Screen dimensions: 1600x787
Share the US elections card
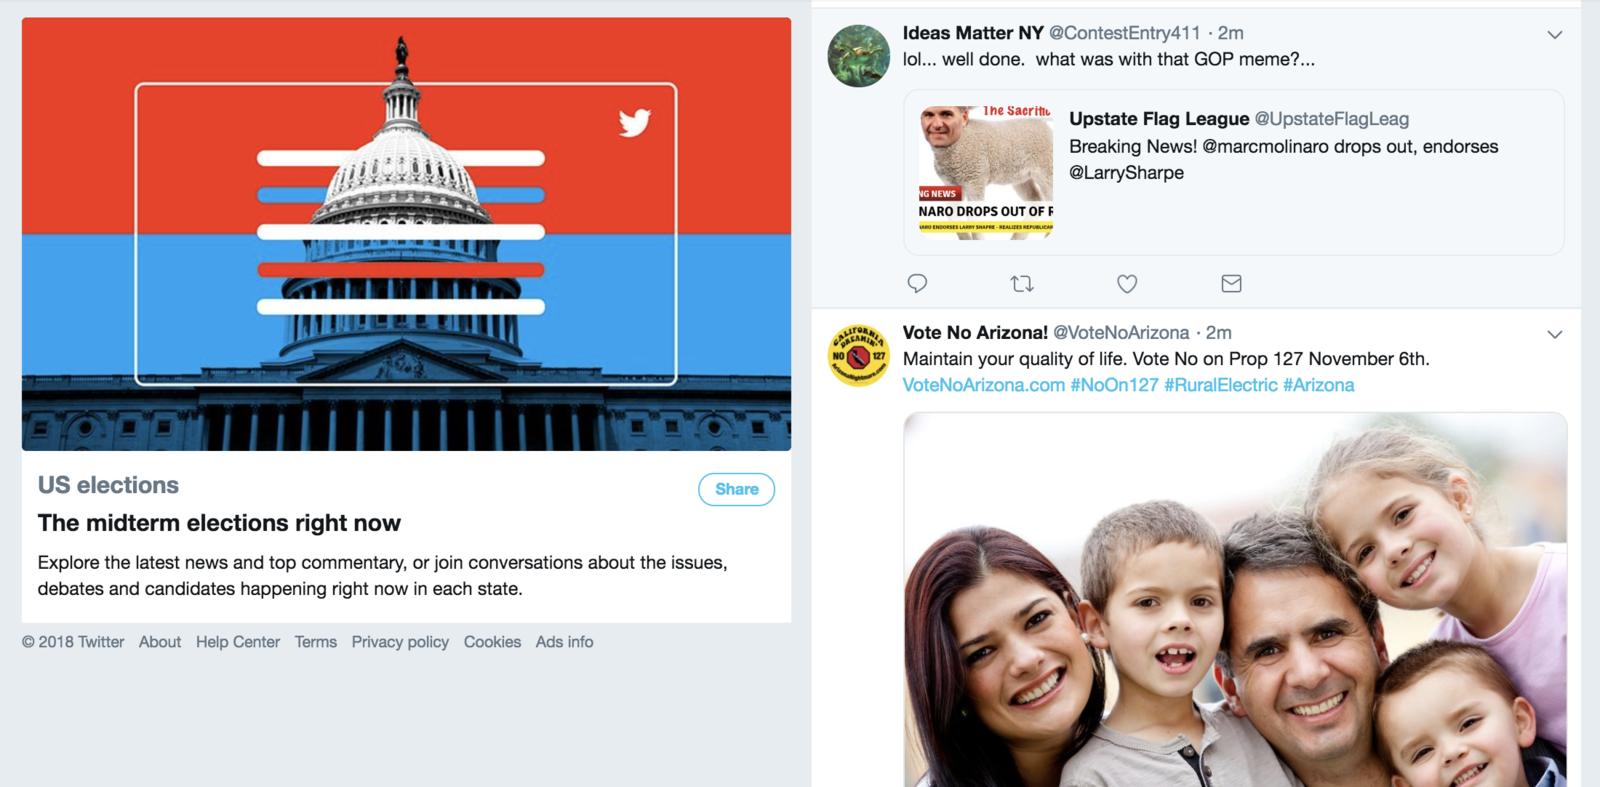(x=737, y=489)
